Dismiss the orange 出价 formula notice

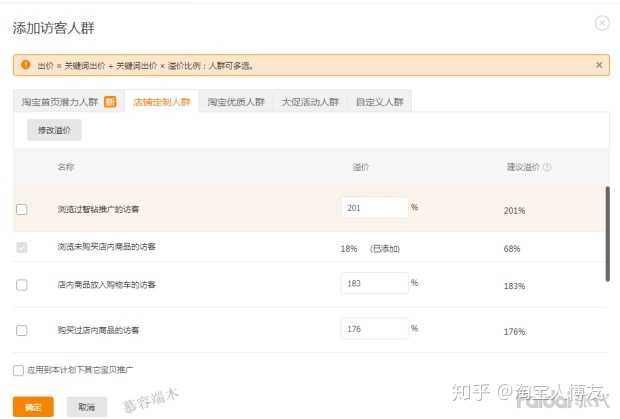[x=599, y=65]
